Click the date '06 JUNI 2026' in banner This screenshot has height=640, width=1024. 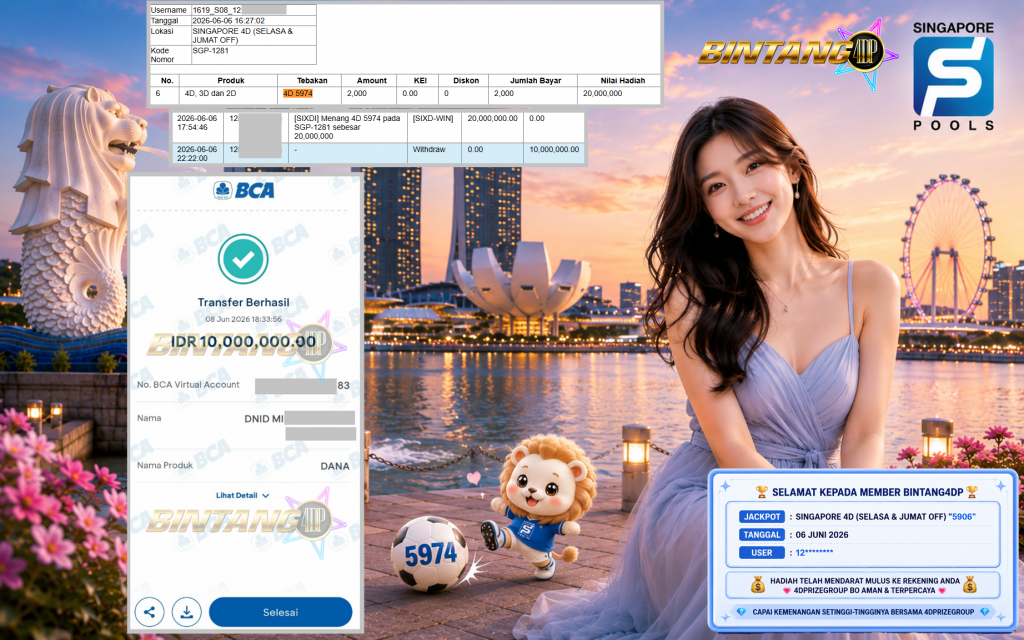pyautogui.click(x=822, y=535)
